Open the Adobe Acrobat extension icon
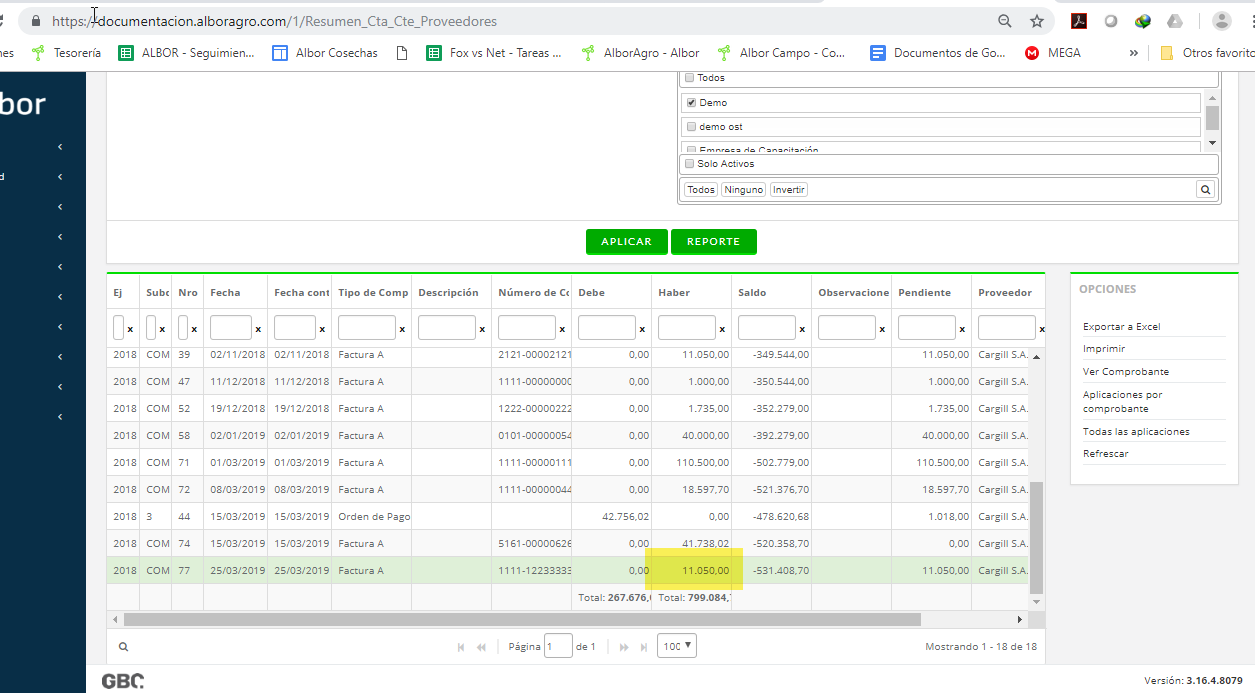 coord(1079,21)
